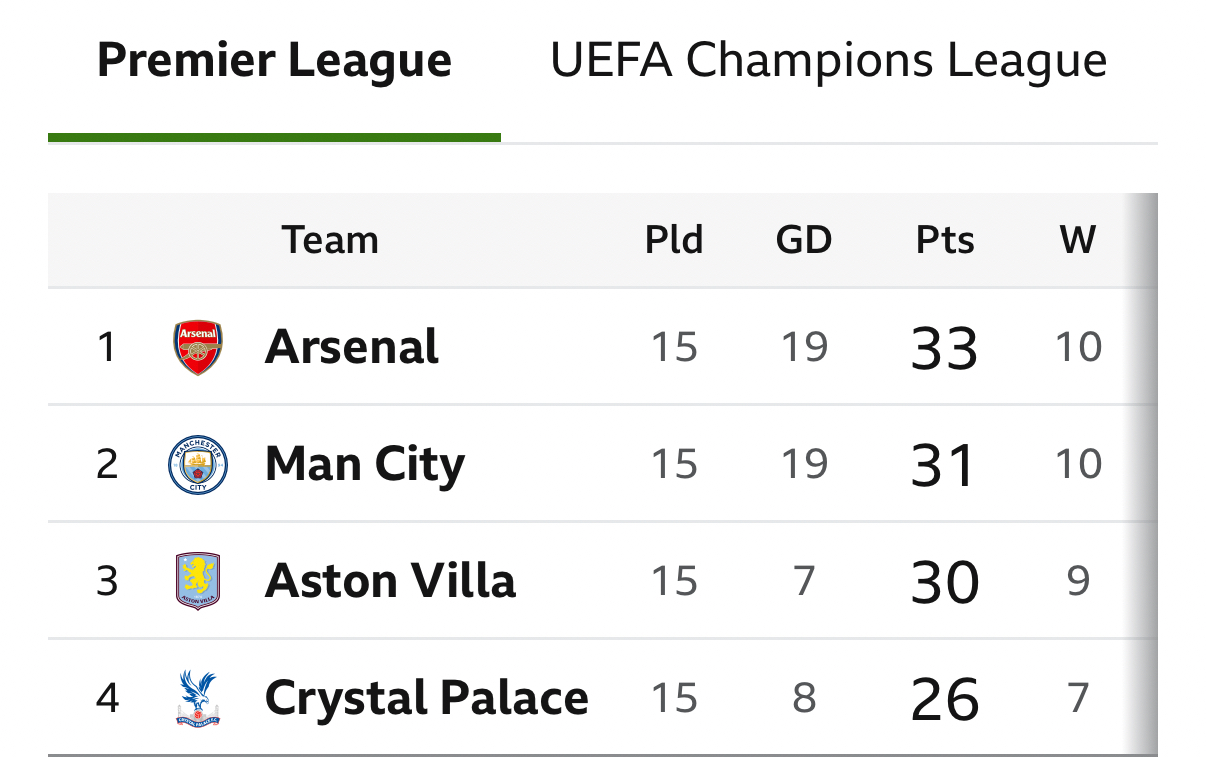Click Man City's 31 points value
Viewport: 1206px width, 757px height.
coord(944,465)
